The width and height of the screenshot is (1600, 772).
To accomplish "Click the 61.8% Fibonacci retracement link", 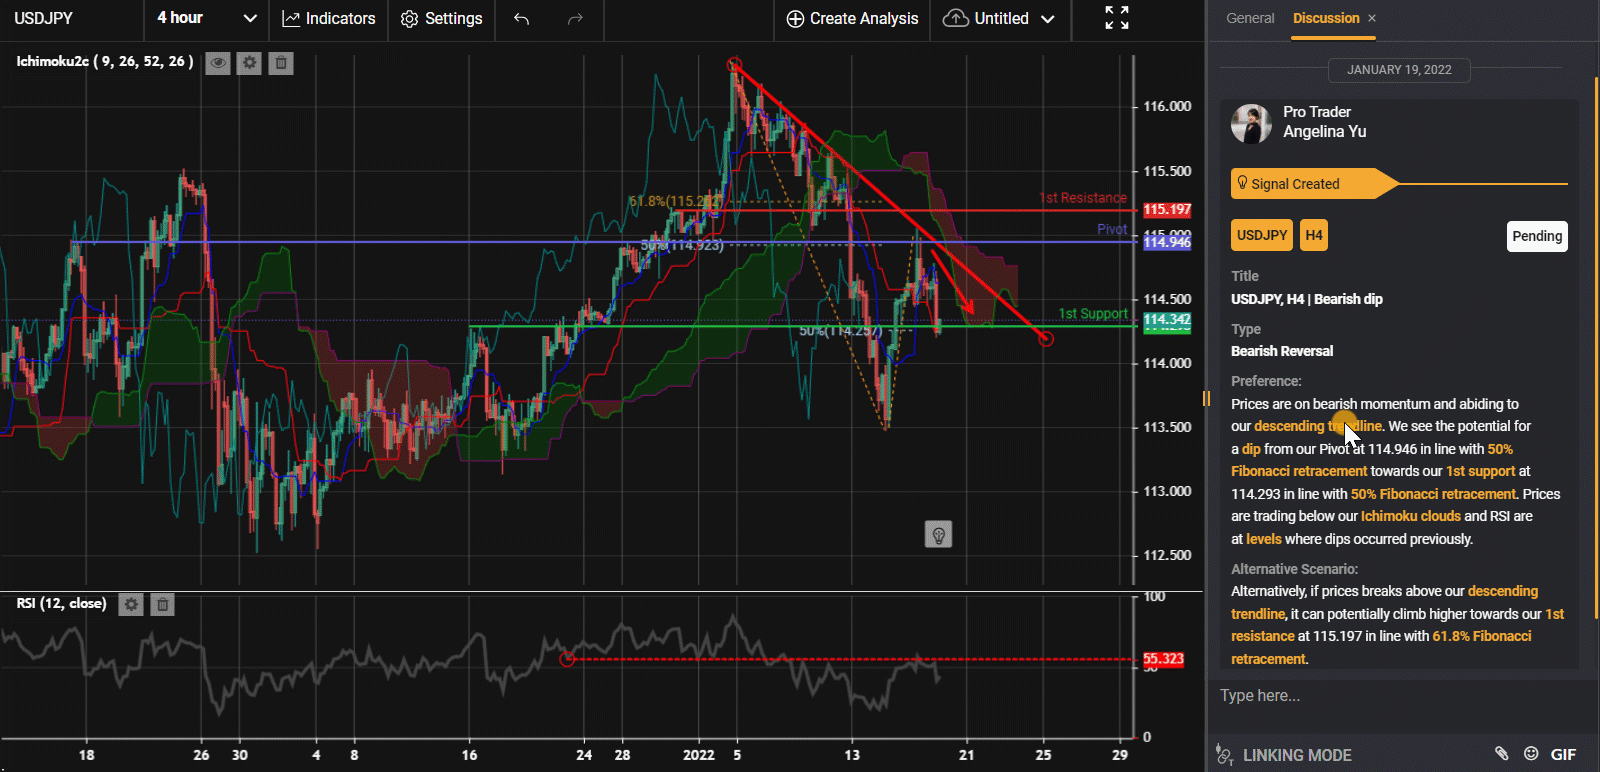I will [1380, 647].
